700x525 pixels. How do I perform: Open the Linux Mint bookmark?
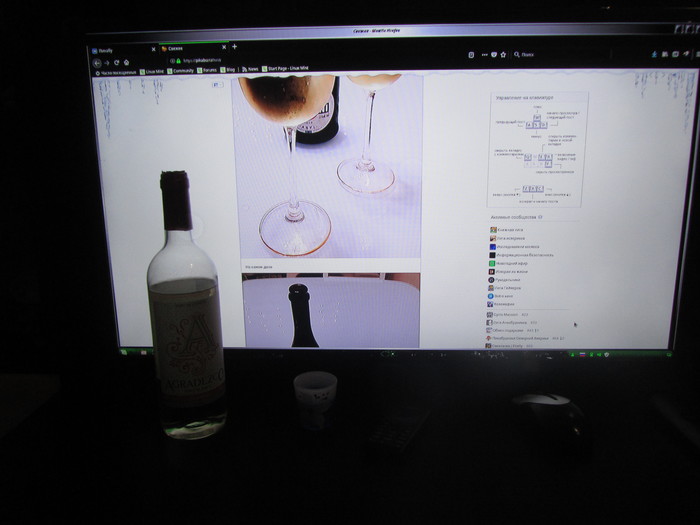[155, 71]
